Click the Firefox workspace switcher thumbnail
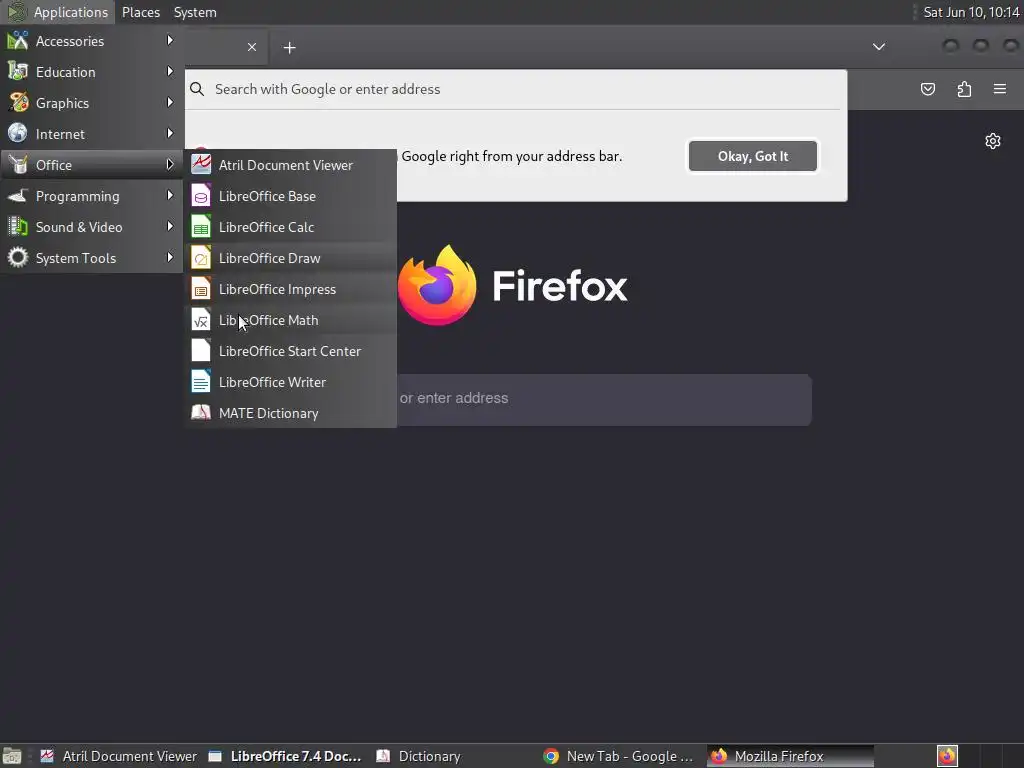1024x768 pixels. point(947,756)
